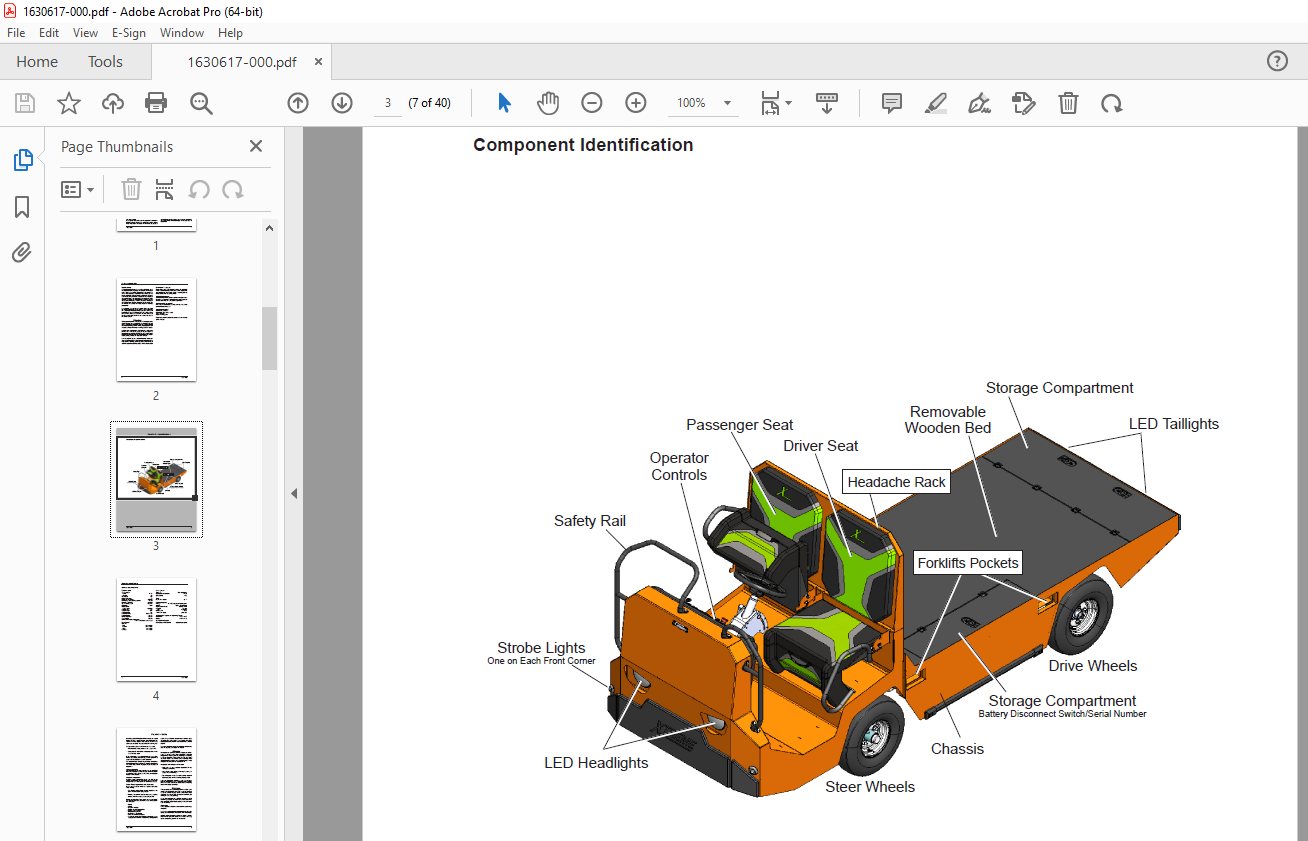Image resolution: width=1308 pixels, height=841 pixels.
Task: Click the Drive Wheels label
Action: (x=1093, y=666)
